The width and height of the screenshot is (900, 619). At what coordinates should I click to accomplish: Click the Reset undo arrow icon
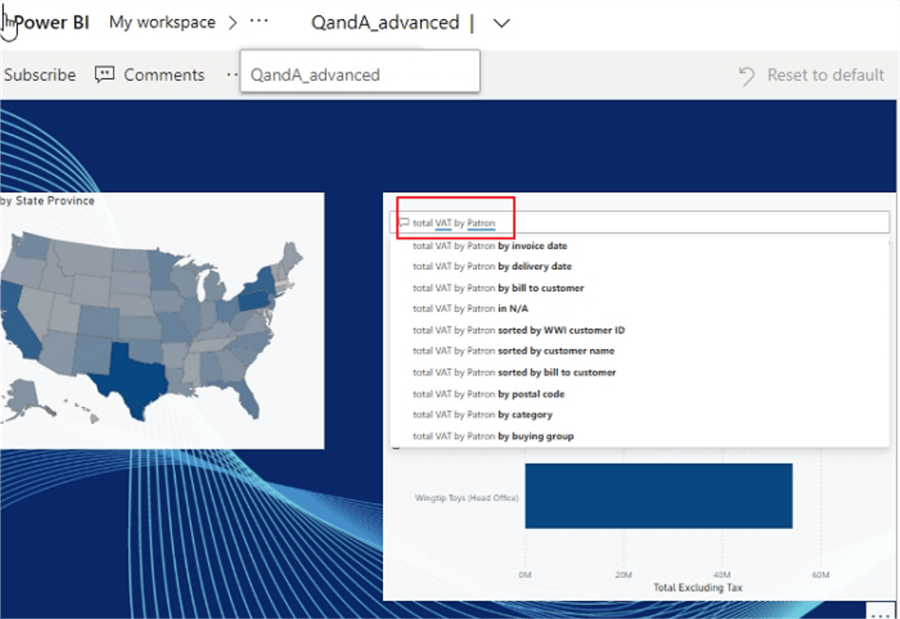coord(747,76)
